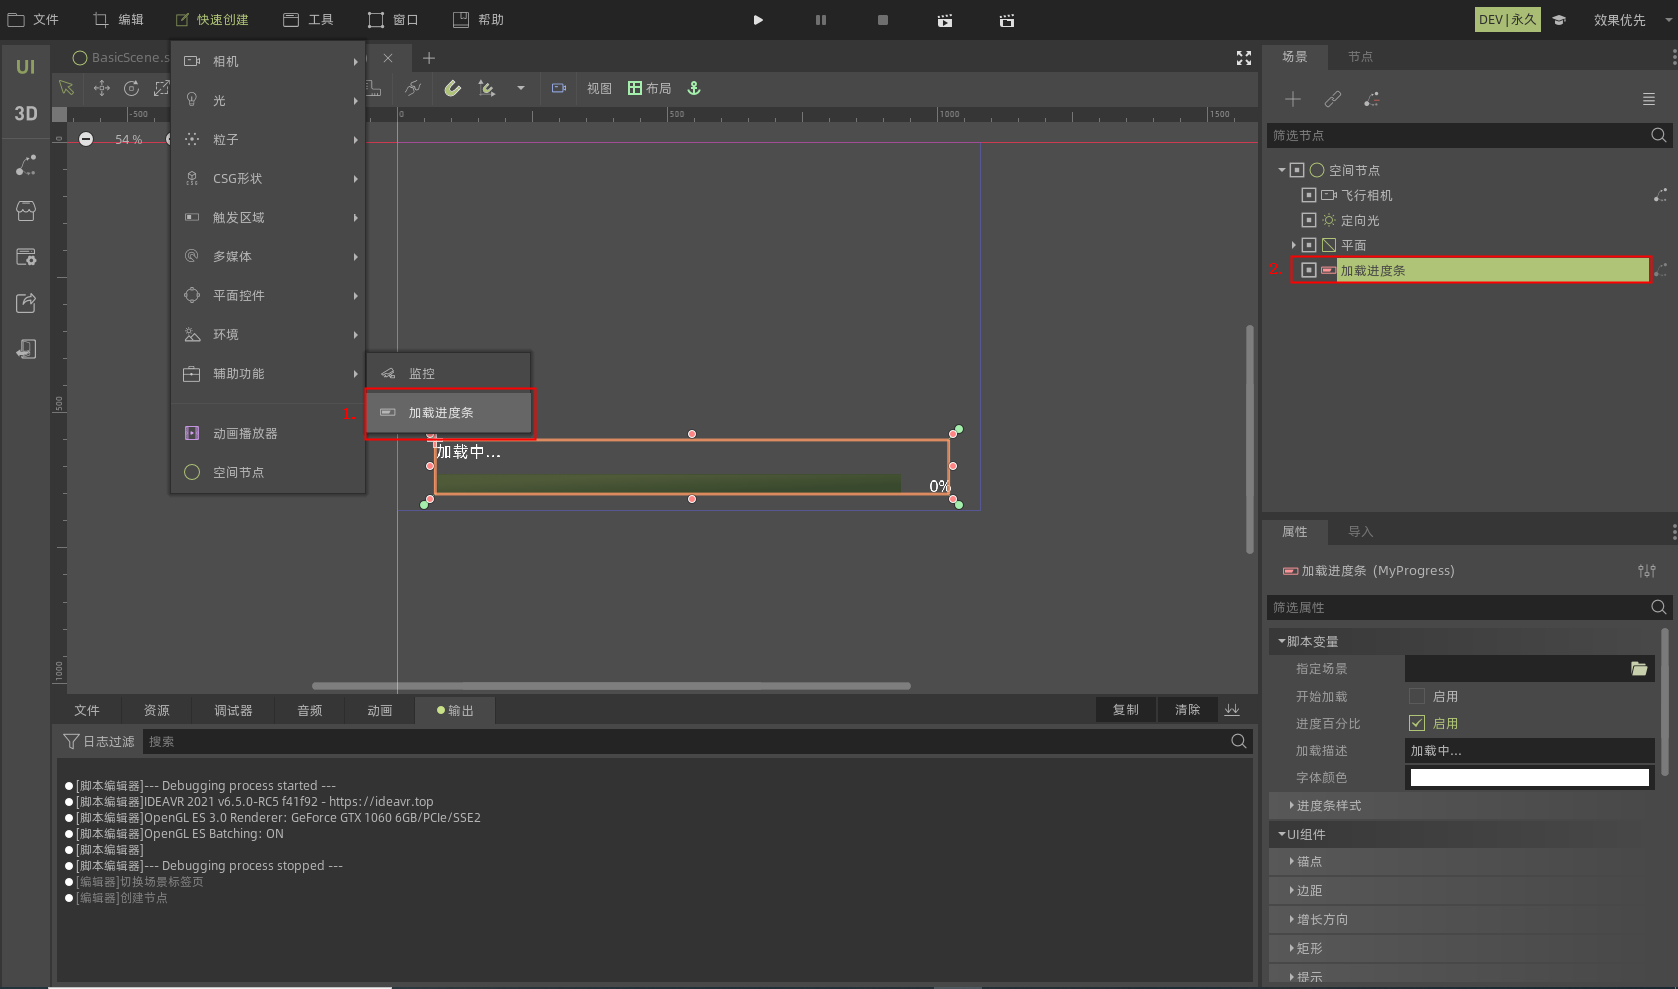Click the attach-script icon in scene toolbar
1678x989 pixels.
[1372, 99]
